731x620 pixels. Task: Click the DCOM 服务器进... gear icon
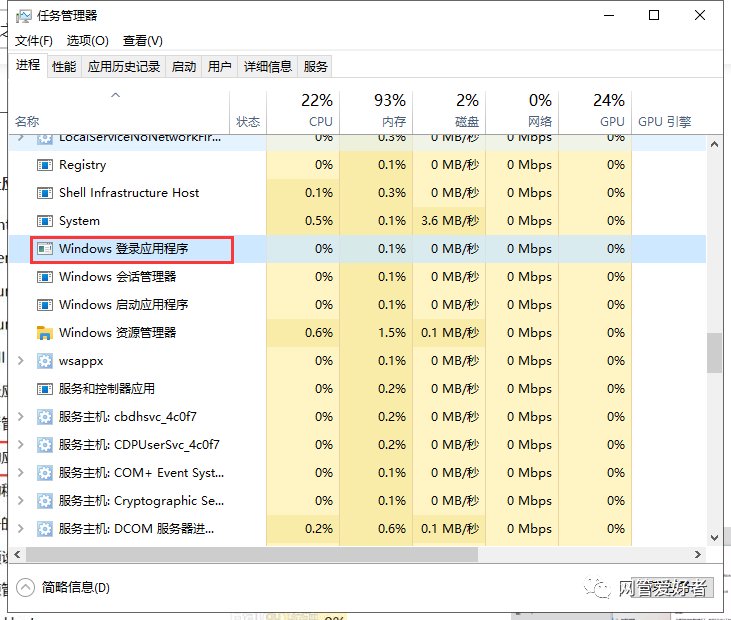click(x=45, y=529)
